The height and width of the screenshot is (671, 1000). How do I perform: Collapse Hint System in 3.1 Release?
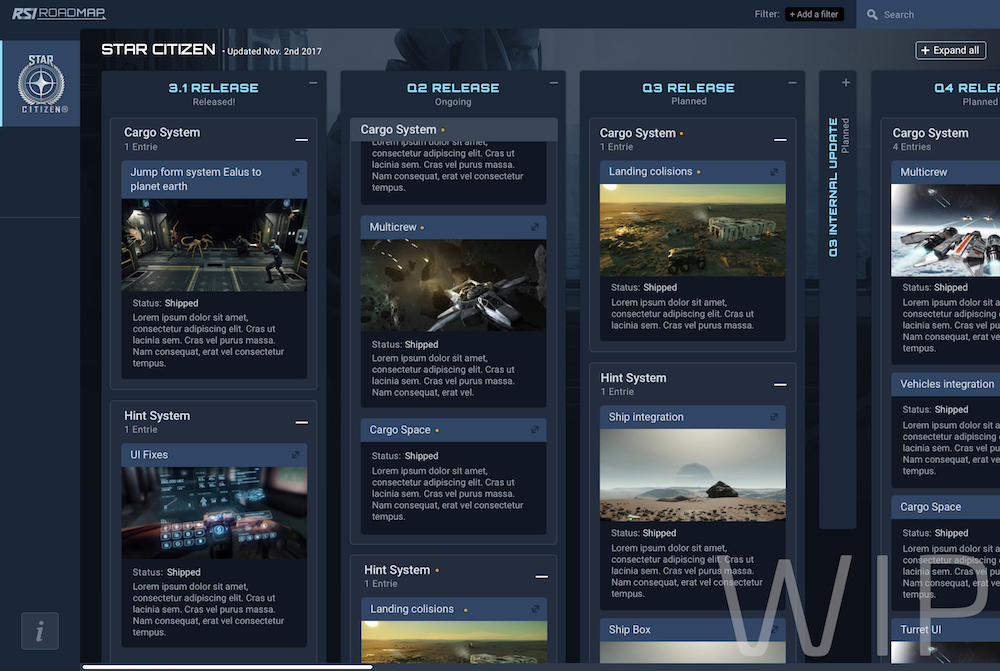click(301, 423)
